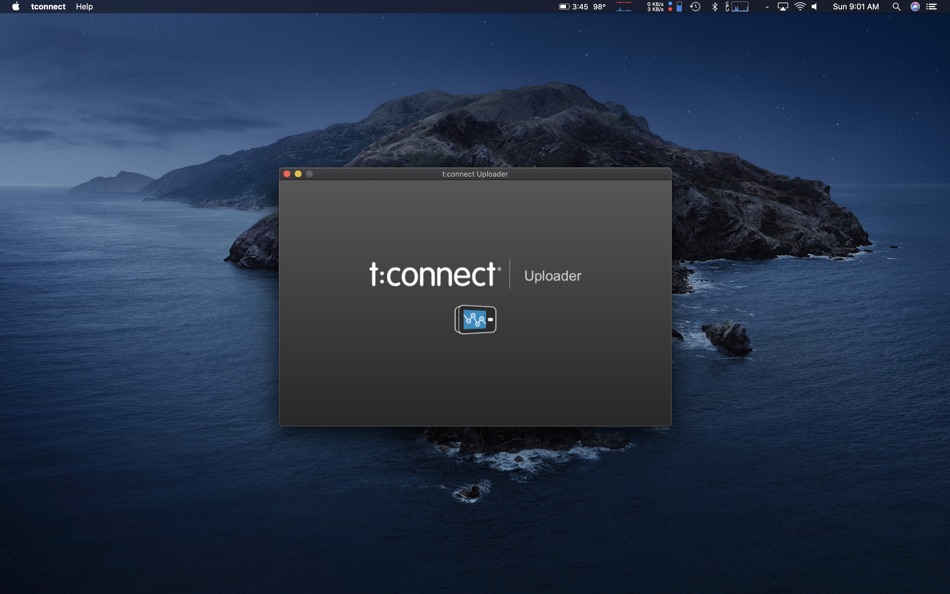The height and width of the screenshot is (594, 950).
Task: Open the Bluetooth menu
Action: coord(714,7)
